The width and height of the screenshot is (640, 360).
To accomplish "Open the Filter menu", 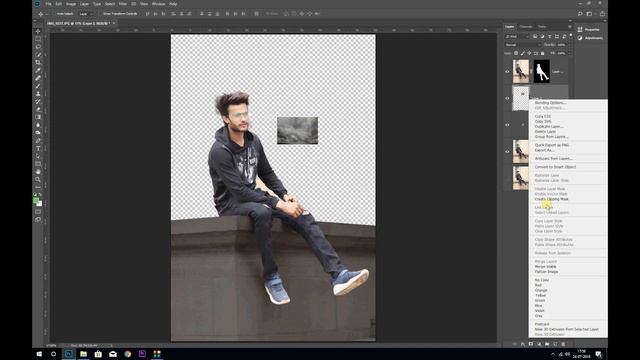I will 122,4.
